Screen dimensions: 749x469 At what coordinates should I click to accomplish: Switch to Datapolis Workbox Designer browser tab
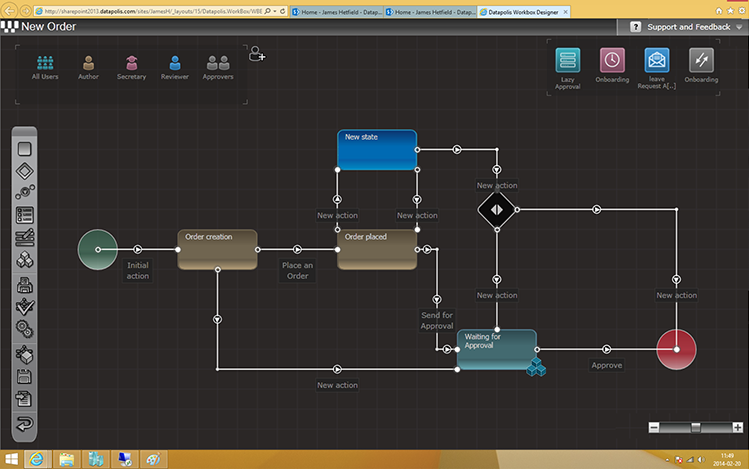(524, 12)
